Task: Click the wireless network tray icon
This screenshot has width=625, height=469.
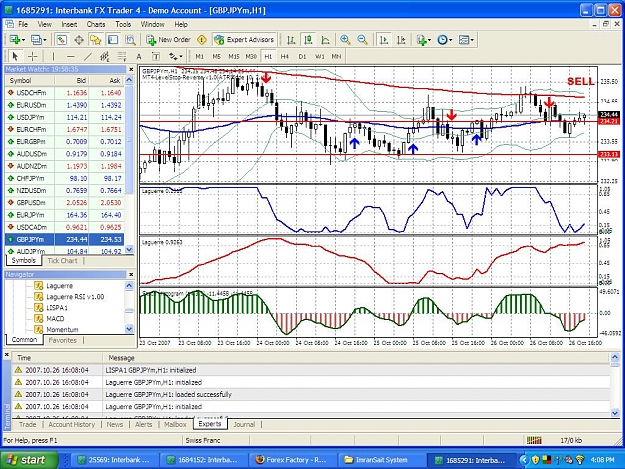Action: [x=580, y=460]
